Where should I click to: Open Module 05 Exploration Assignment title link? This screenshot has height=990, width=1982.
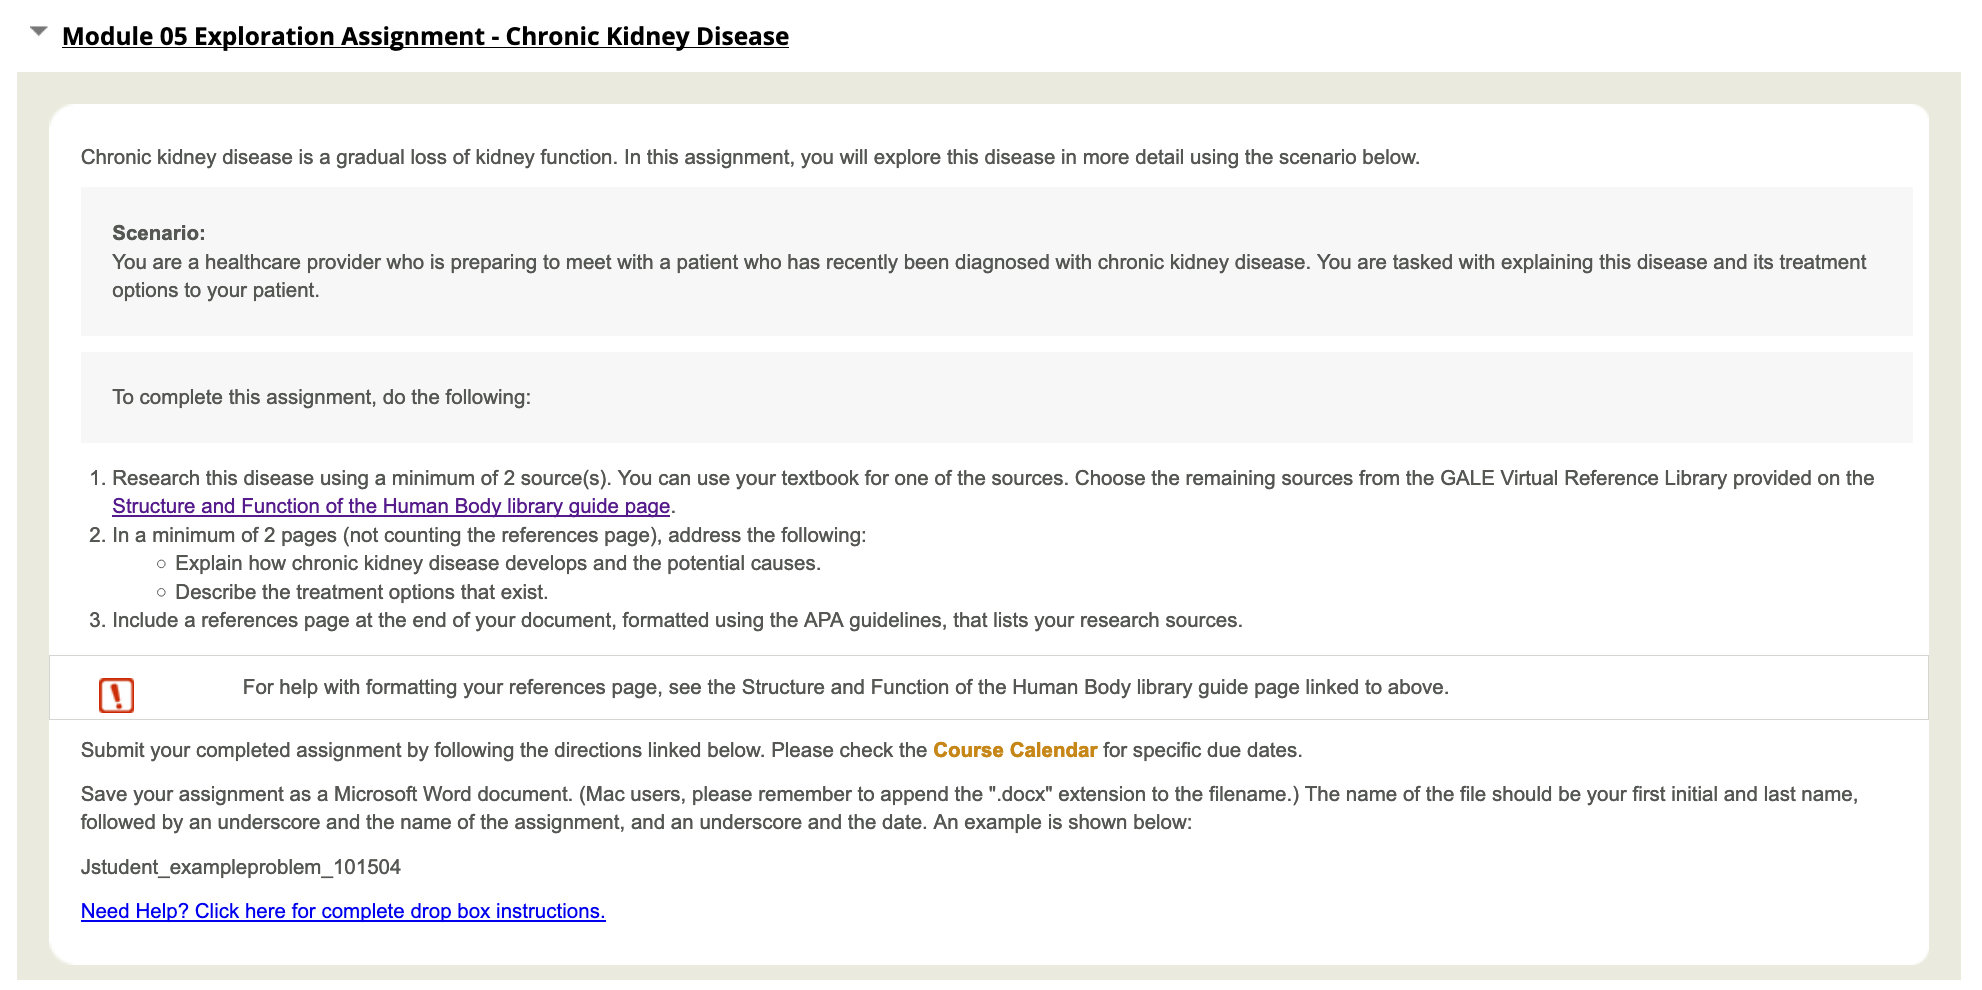[425, 36]
